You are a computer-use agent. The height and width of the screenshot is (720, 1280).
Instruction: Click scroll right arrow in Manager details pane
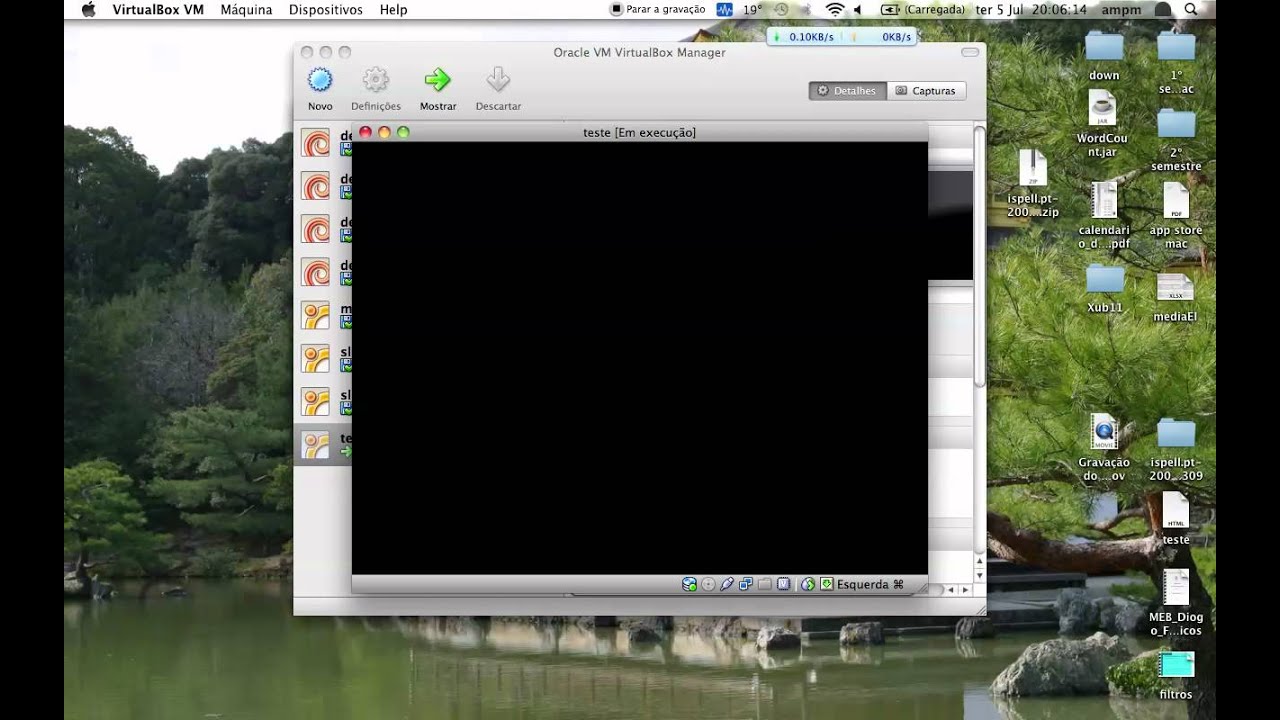[965, 590]
